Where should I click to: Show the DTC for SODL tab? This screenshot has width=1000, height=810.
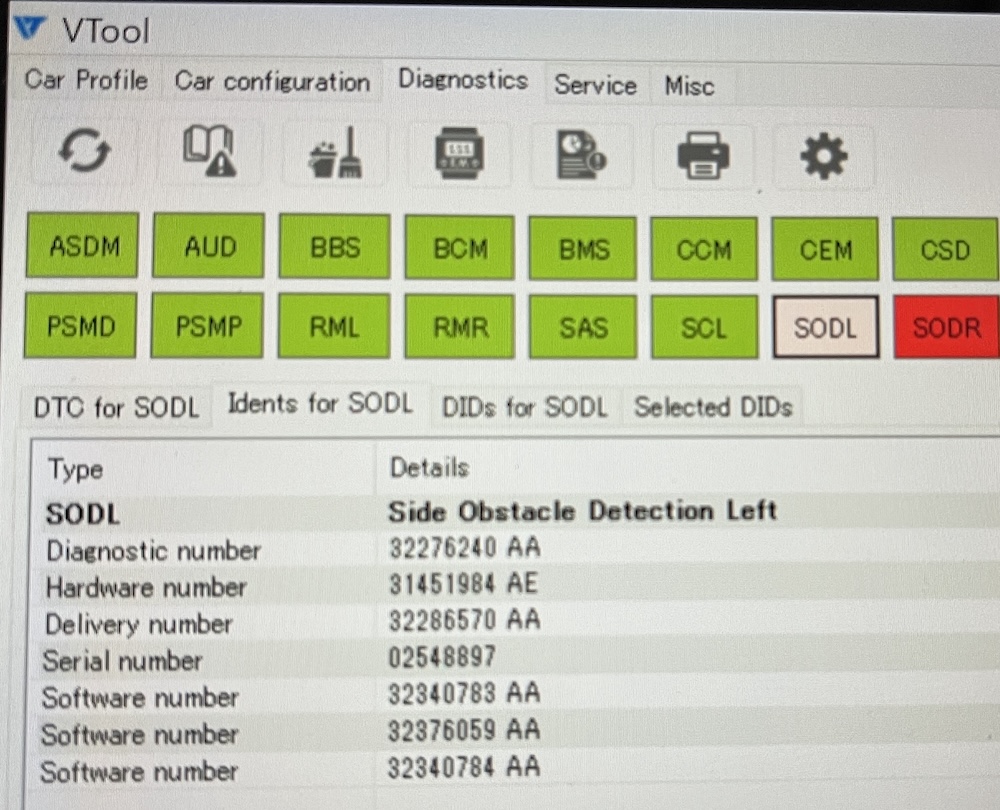click(116, 408)
